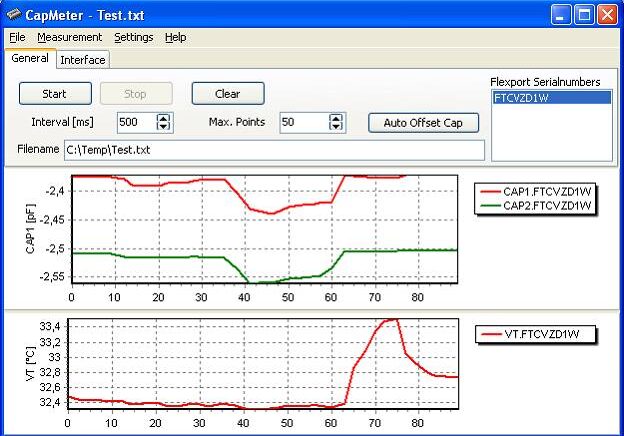Open the Settings menu
624x436 pixels.
pyautogui.click(x=133, y=37)
